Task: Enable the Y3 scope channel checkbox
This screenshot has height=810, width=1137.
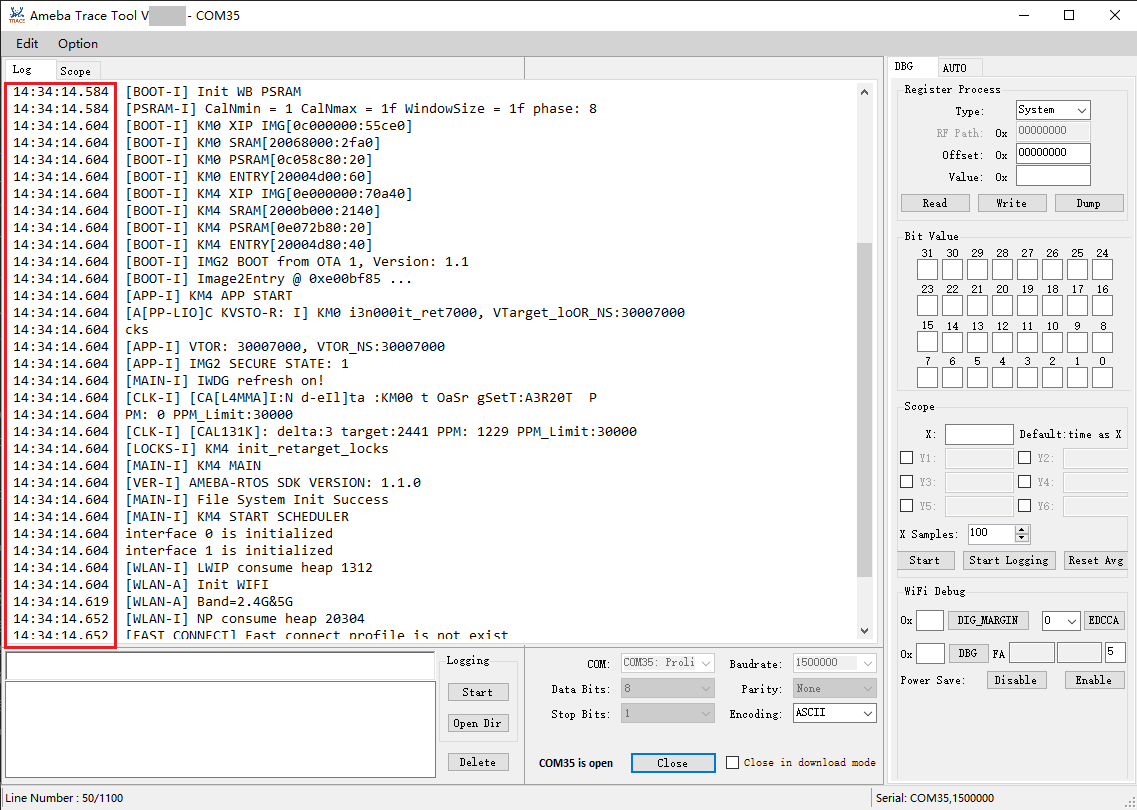Action: [906, 482]
